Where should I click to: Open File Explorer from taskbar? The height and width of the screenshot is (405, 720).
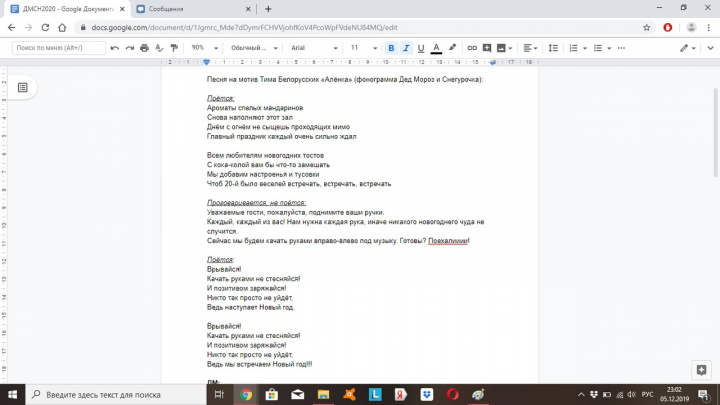(323, 394)
